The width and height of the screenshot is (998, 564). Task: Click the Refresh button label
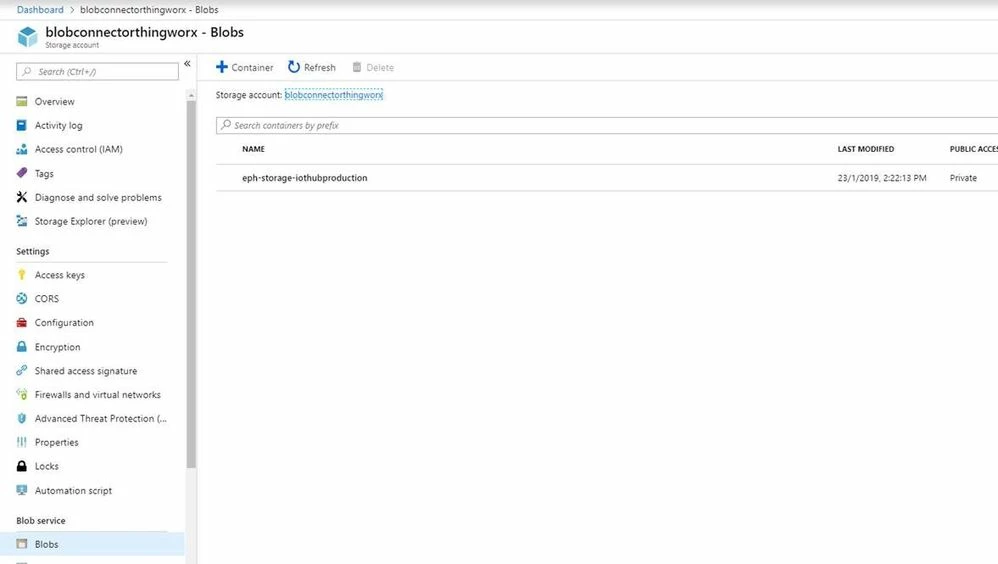click(x=320, y=67)
